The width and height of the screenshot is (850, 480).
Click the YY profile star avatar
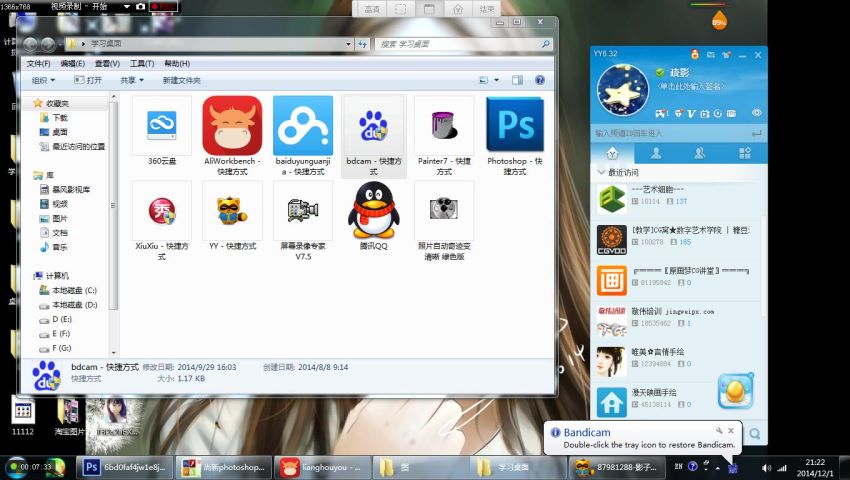pyautogui.click(x=623, y=91)
